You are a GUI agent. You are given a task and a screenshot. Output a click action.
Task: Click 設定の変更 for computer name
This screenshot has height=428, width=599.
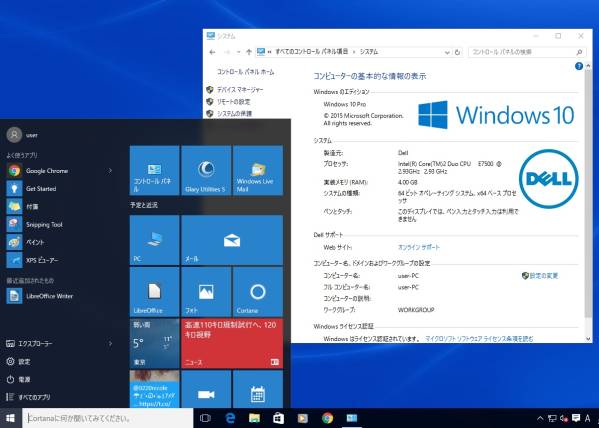click(543, 276)
